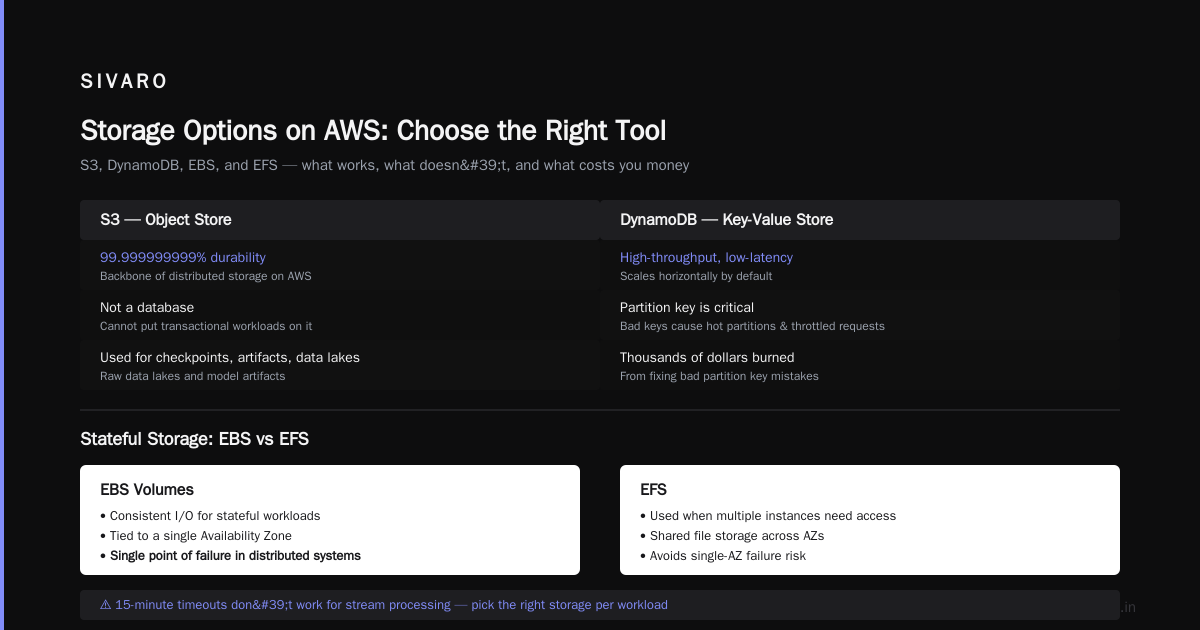The image size is (1200, 630).
Task: Click the 'EFS' card title
Action: point(653,489)
